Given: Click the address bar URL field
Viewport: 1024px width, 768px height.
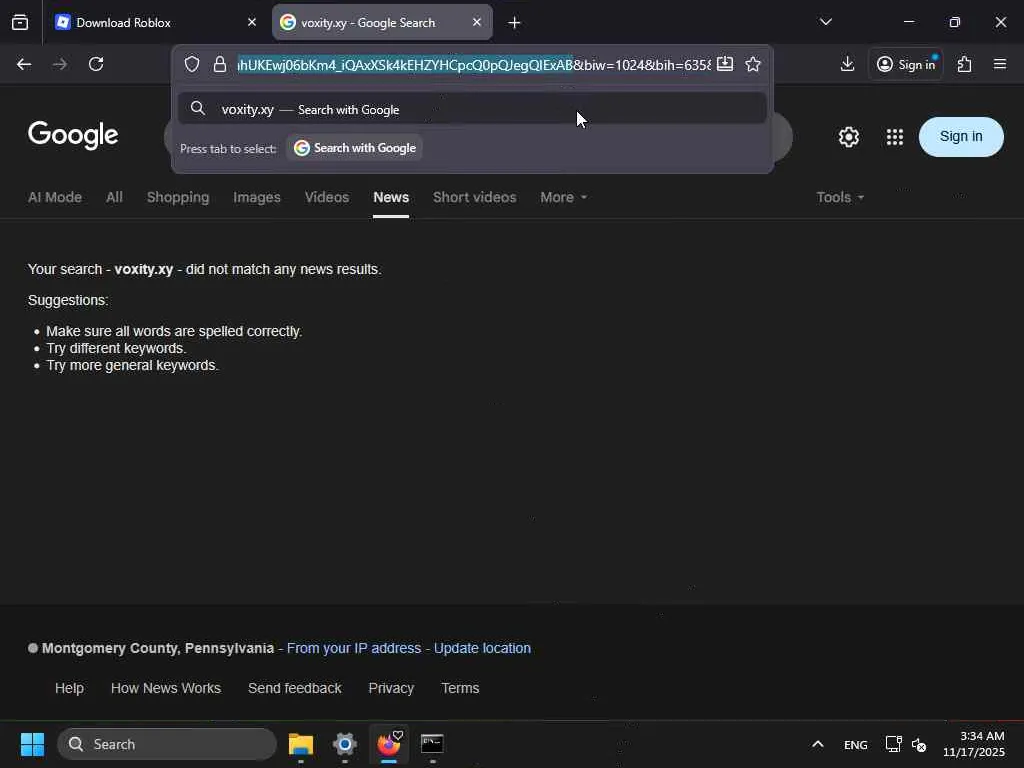Looking at the screenshot, I should click(x=473, y=65).
